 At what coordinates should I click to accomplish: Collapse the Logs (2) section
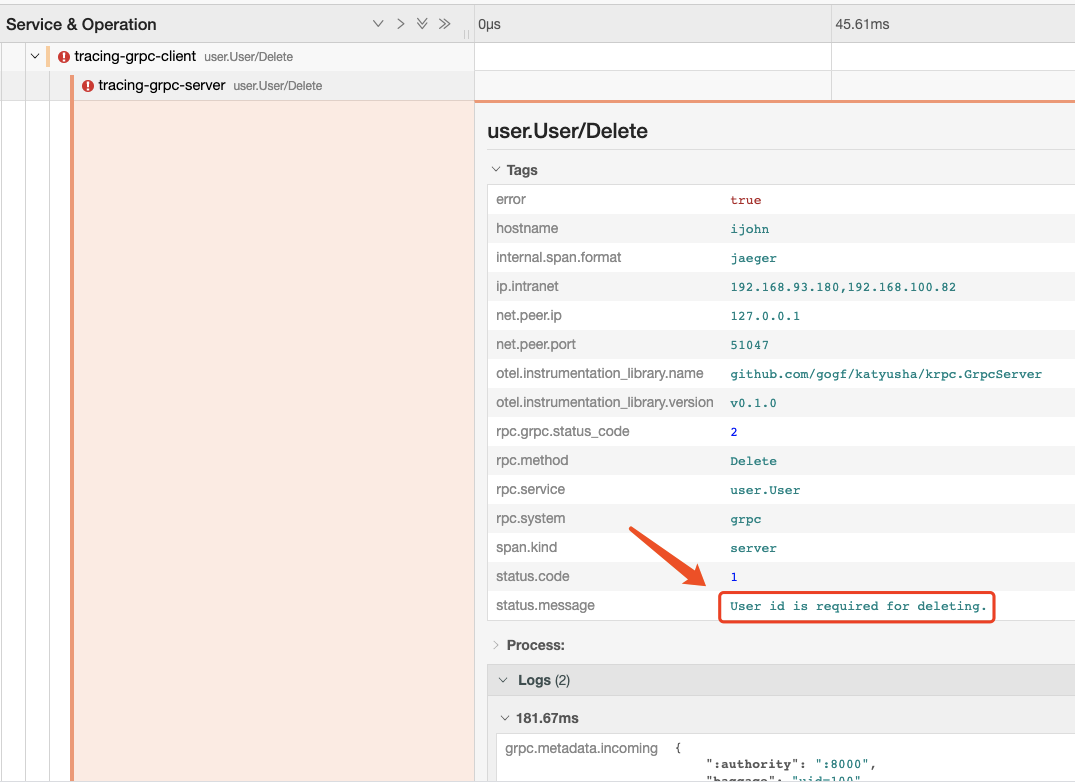click(x=504, y=680)
